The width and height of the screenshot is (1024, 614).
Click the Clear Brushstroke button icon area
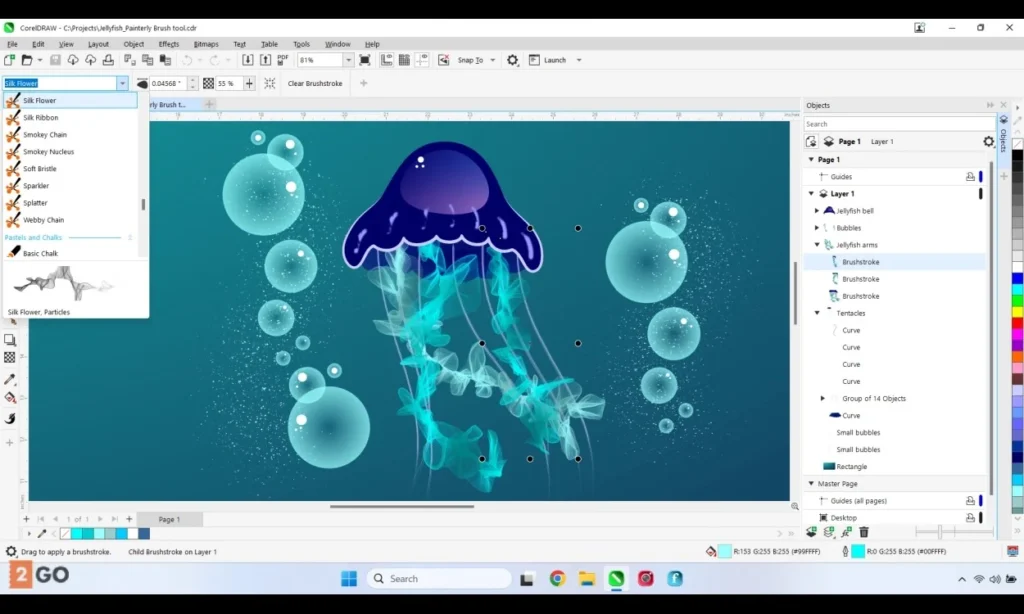pos(268,83)
